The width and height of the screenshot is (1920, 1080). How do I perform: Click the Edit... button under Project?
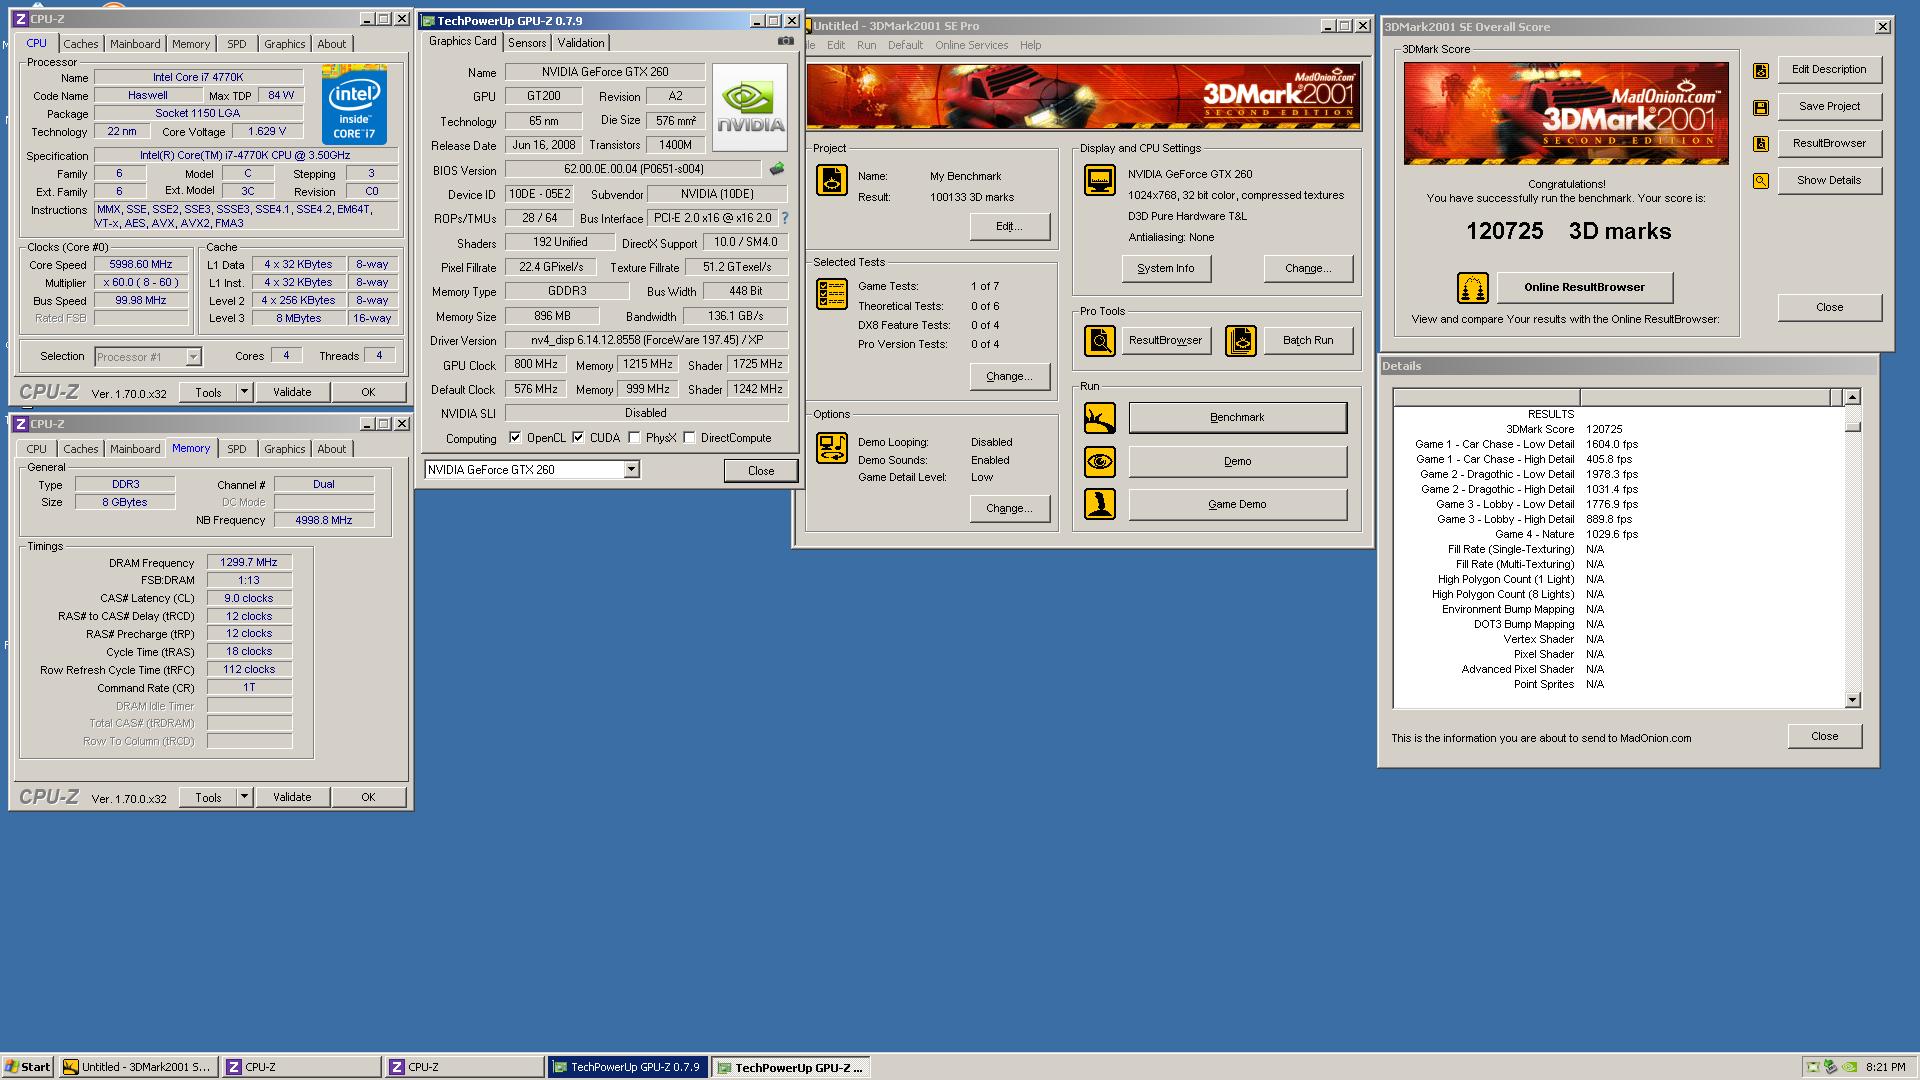(x=1009, y=226)
